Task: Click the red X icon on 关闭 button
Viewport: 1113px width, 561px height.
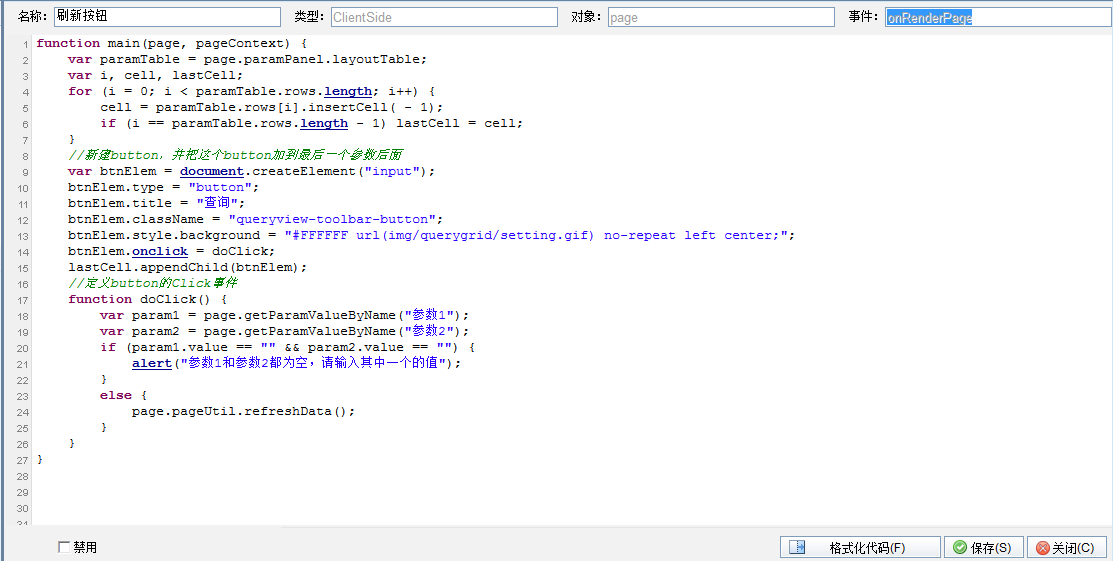Action: (1043, 548)
